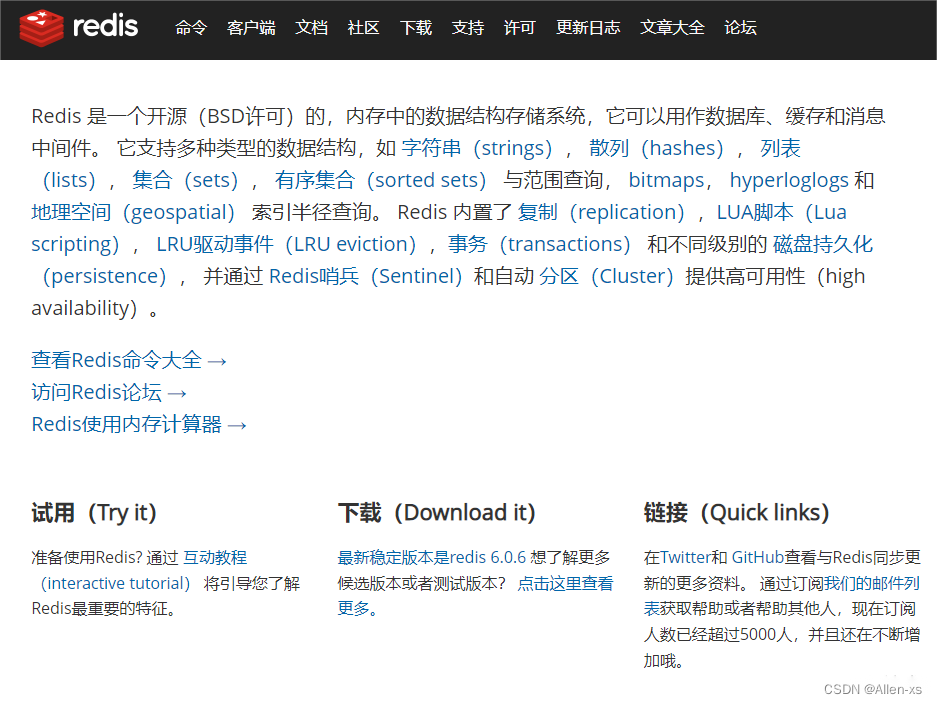Screen dimensions: 937x704
Task: Open Redis使用内存计算器 link
Action: [139, 424]
